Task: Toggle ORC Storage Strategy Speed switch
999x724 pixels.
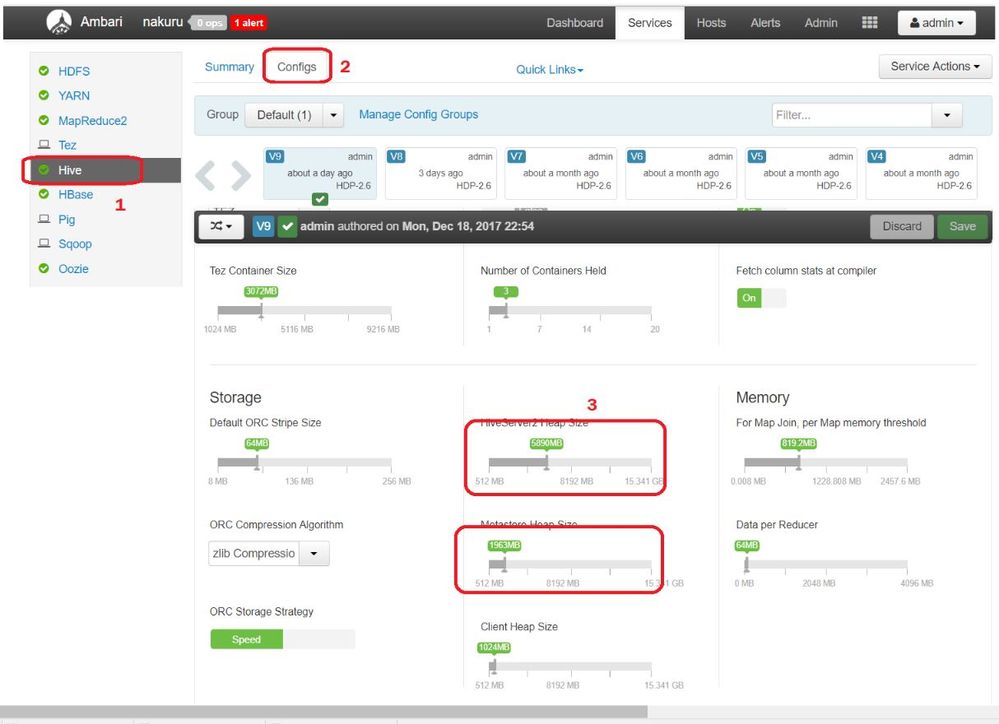Action: pos(282,639)
